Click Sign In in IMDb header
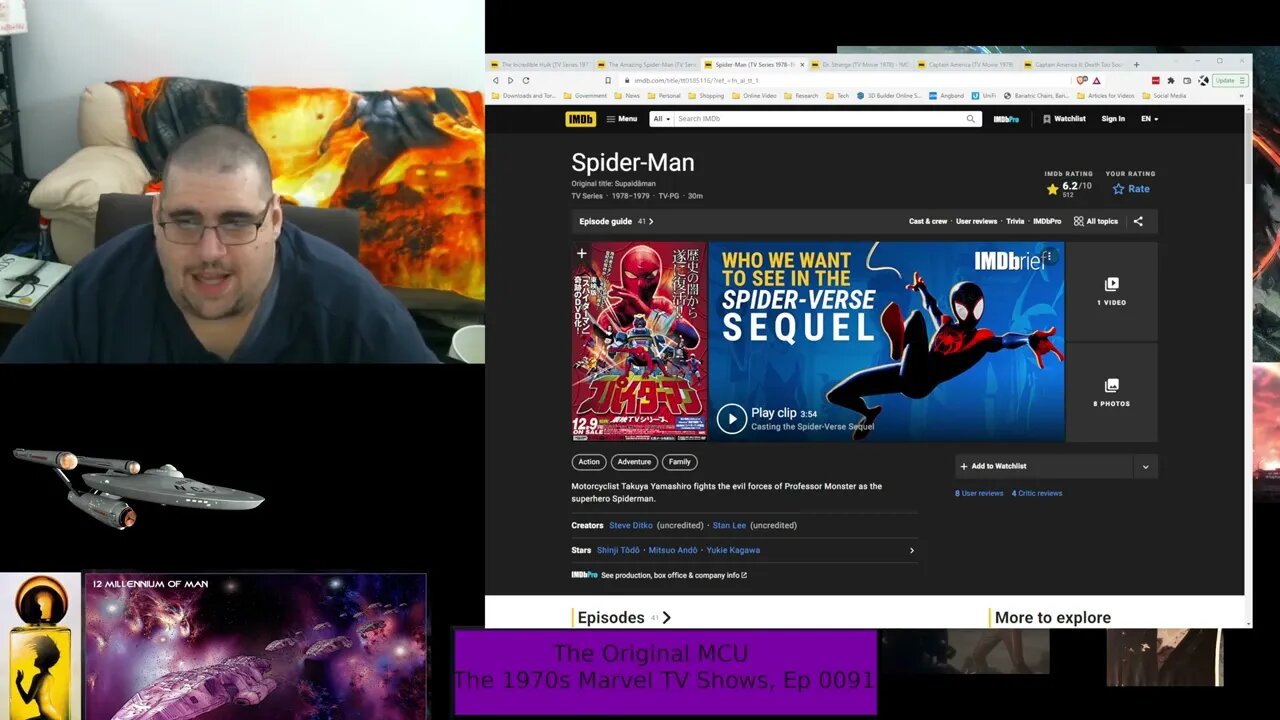The height and width of the screenshot is (720, 1280). 1113,119
